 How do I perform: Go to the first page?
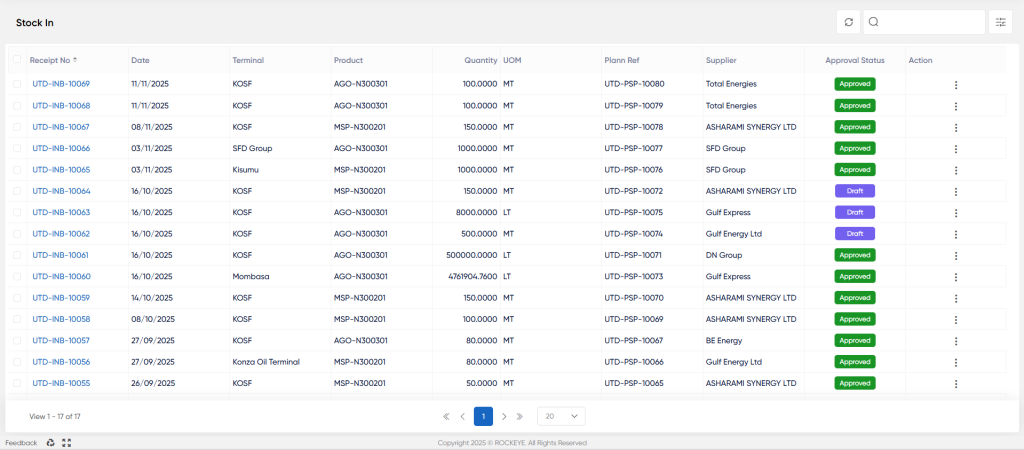[446, 416]
